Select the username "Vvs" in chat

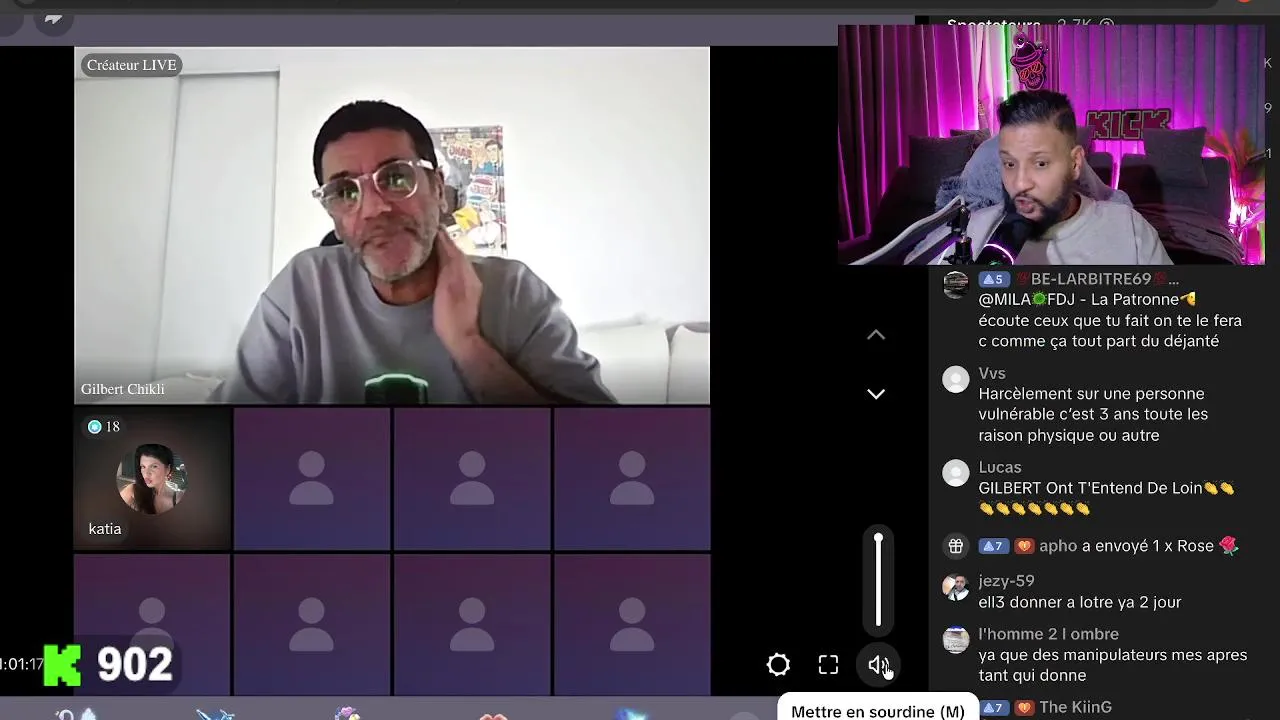(x=992, y=373)
